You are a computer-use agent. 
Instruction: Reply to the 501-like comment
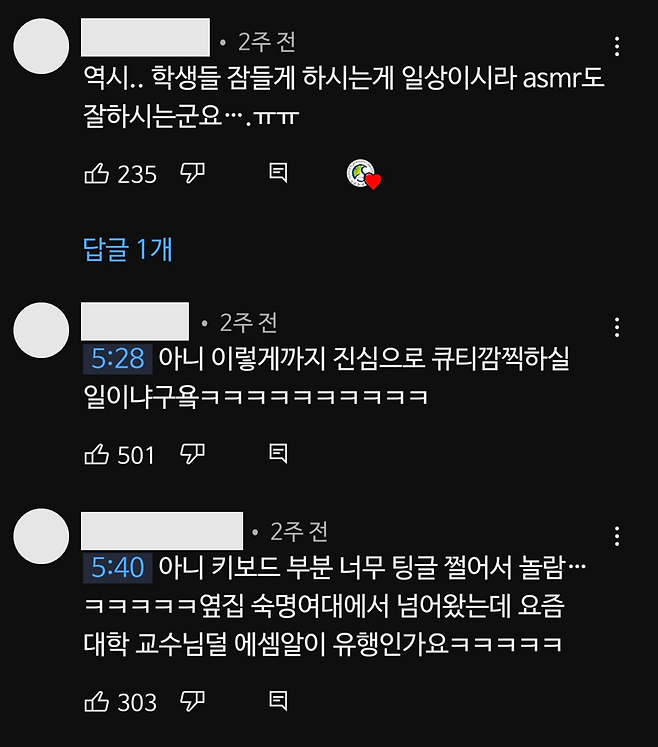click(278, 454)
